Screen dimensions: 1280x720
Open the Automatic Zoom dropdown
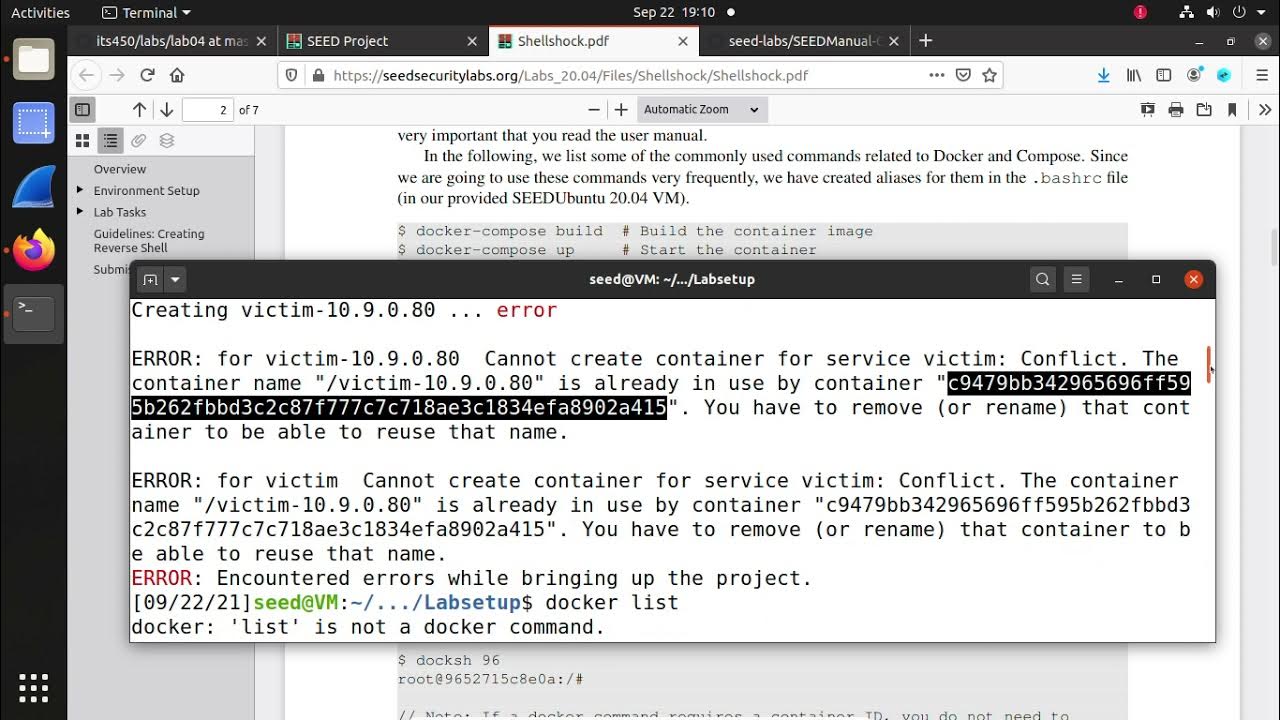tap(701, 110)
